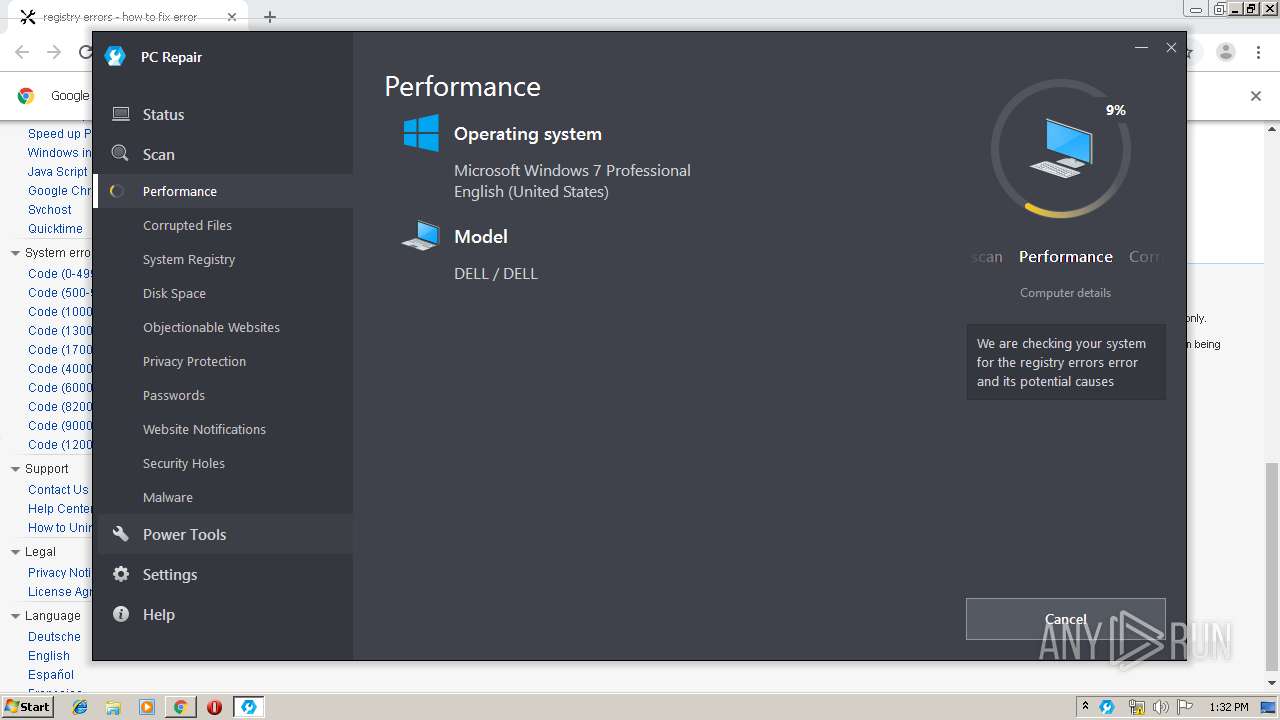Show hidden tray icons arrow

[1085, 707]
